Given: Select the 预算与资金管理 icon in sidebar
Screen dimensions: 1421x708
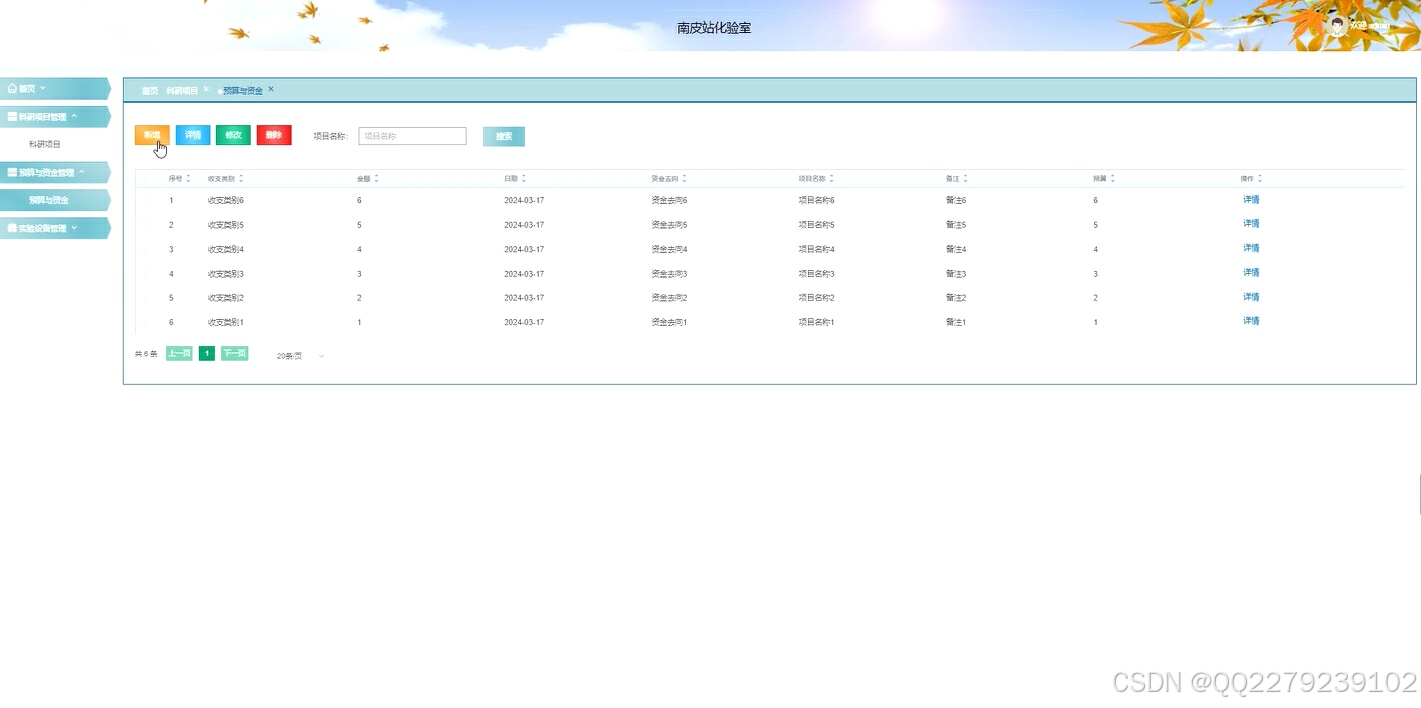Looking at the screenshot, I should coord(11,171).
